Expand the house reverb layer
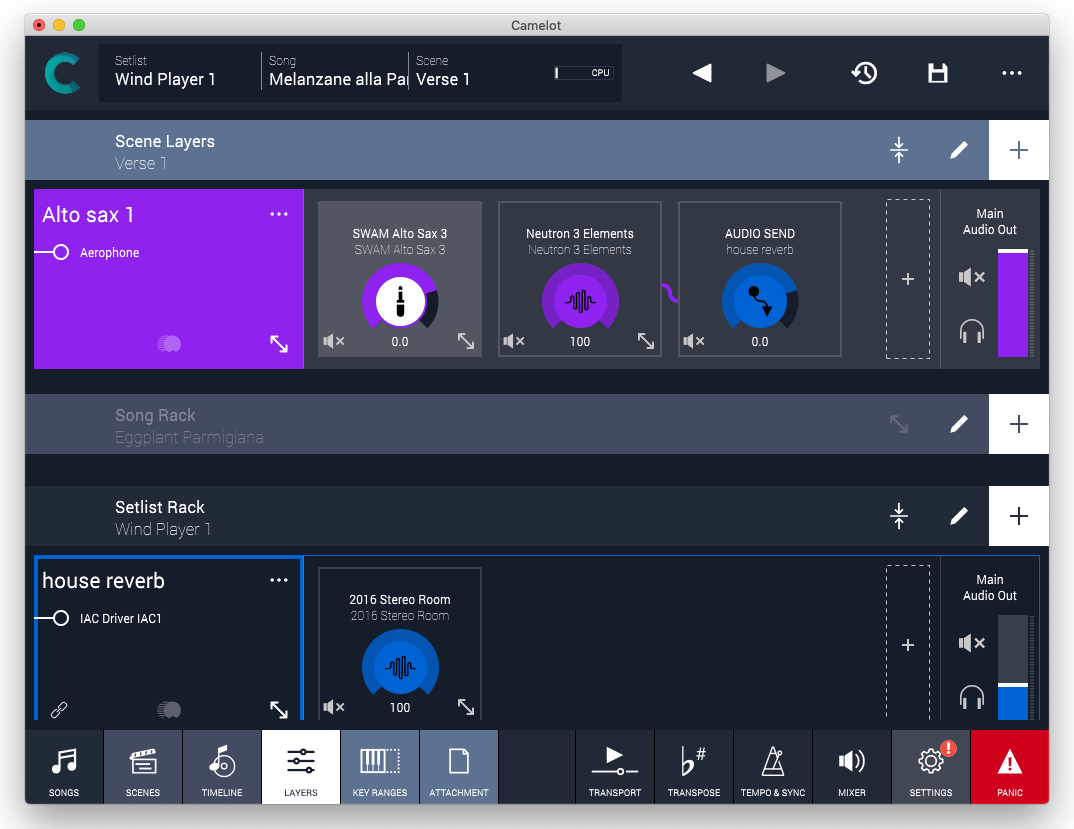This screenshot has width=1074, height=829. [x=279, y=709]
